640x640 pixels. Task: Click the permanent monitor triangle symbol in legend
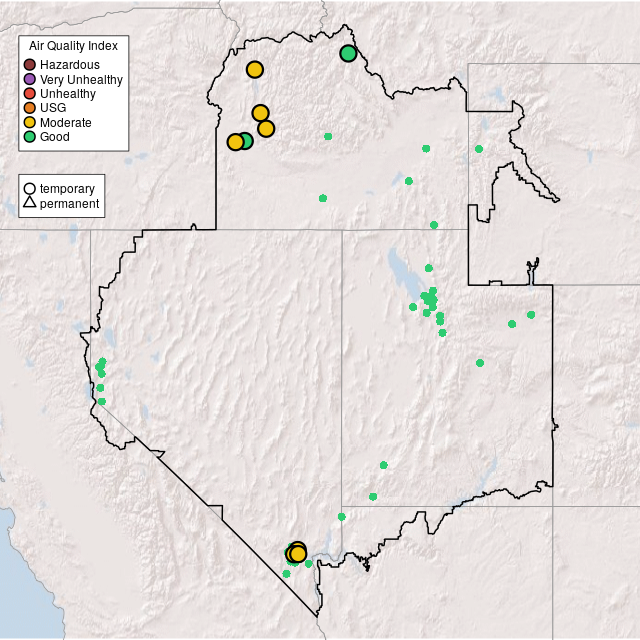point(30,204)
